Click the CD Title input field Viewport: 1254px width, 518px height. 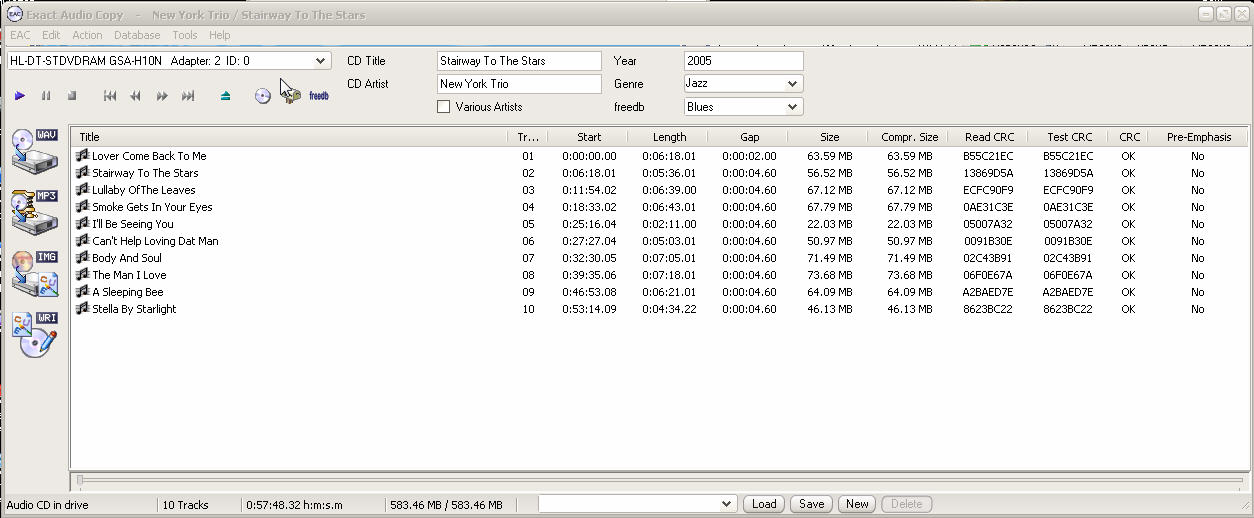coord(520,61)
